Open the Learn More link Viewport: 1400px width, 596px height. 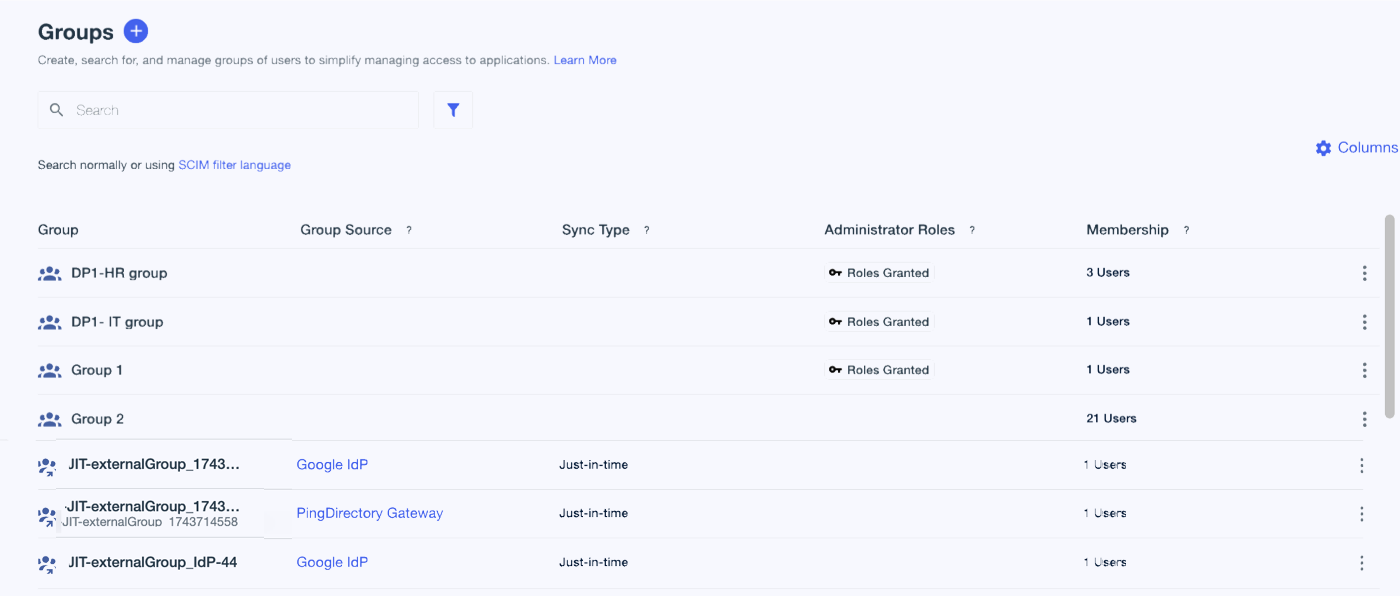point(585,59)
